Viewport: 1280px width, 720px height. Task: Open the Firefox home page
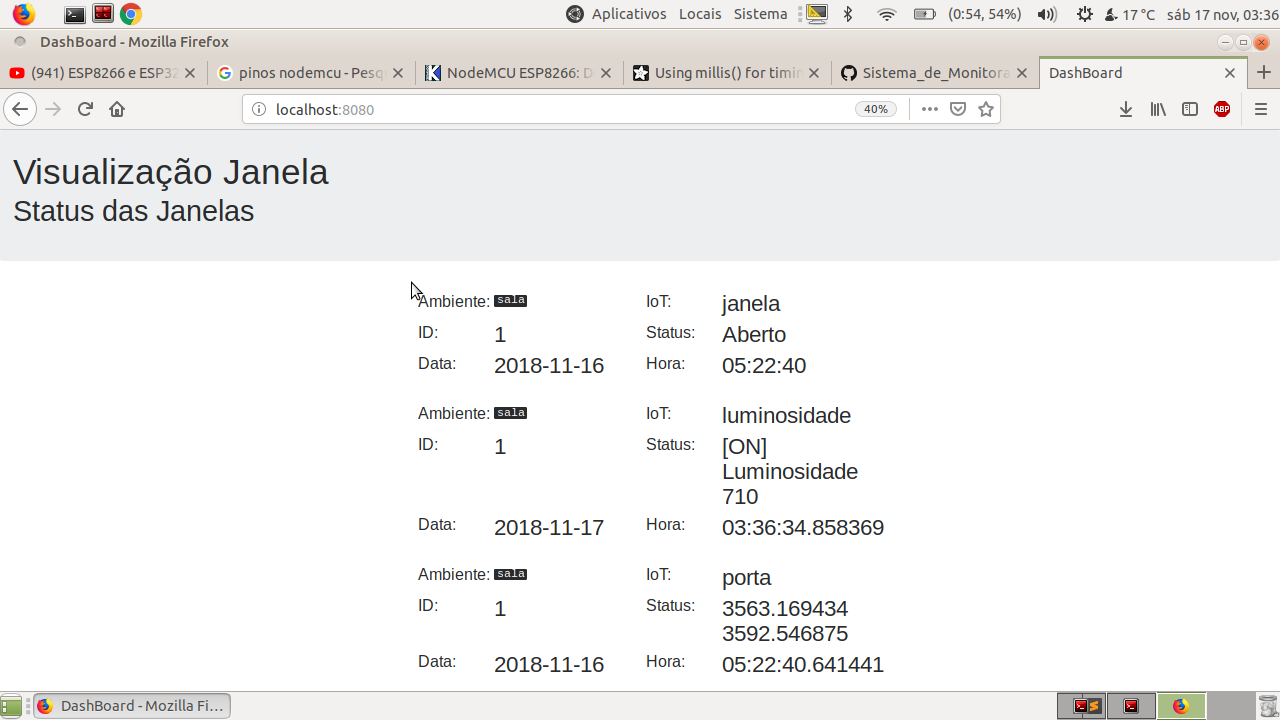[117, 109]
